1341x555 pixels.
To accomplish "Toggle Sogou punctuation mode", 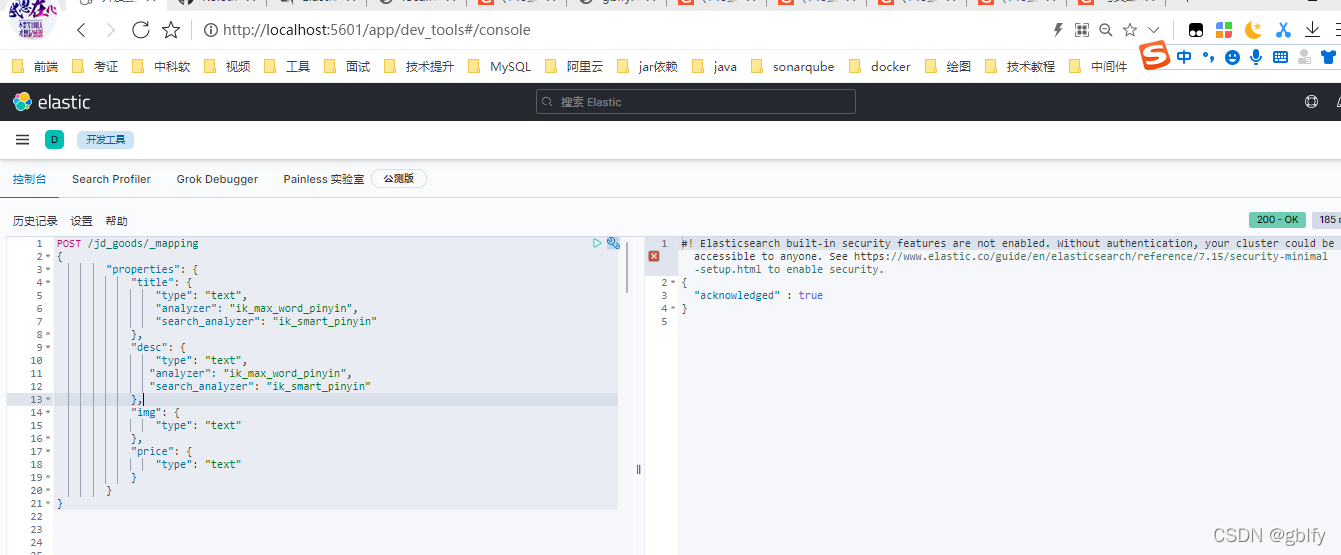I will (1208, 57).
